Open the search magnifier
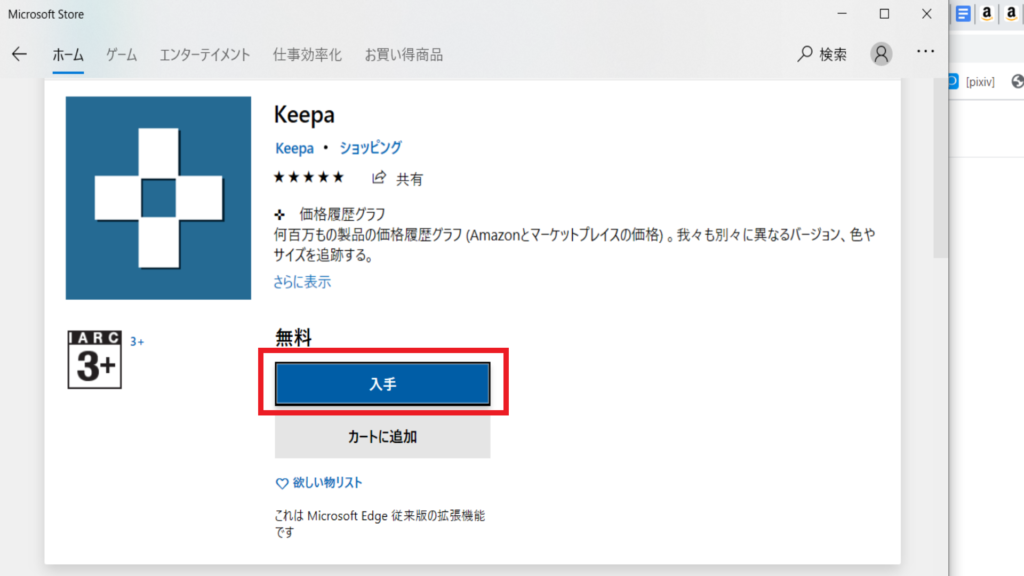1024x576 pixels. point(805,54)
